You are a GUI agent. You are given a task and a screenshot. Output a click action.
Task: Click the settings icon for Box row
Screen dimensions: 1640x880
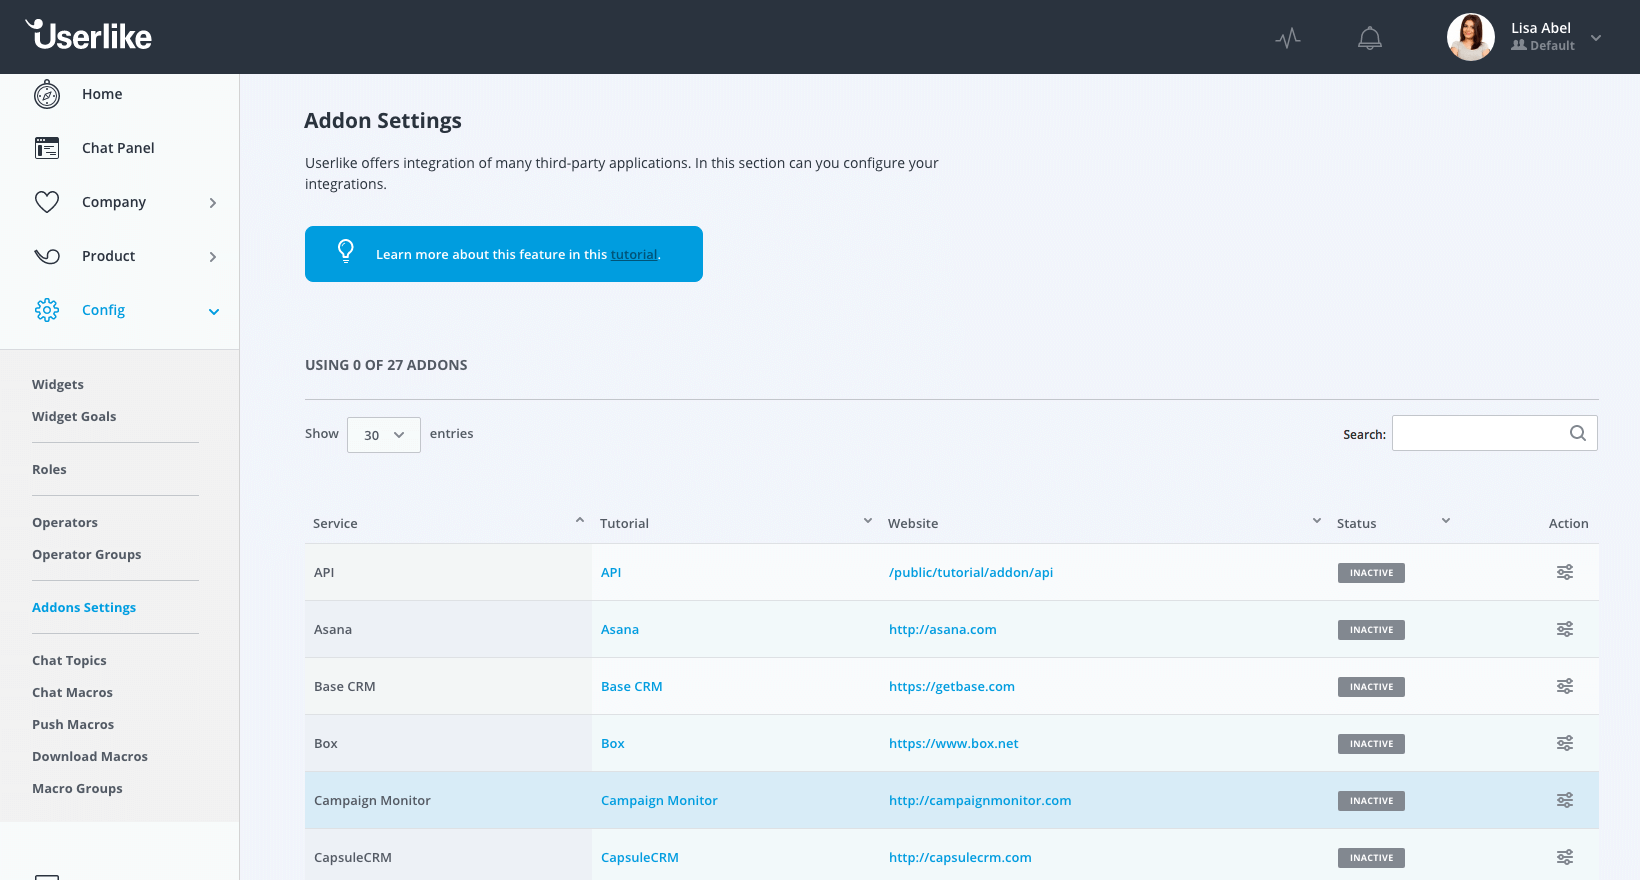1564,743
